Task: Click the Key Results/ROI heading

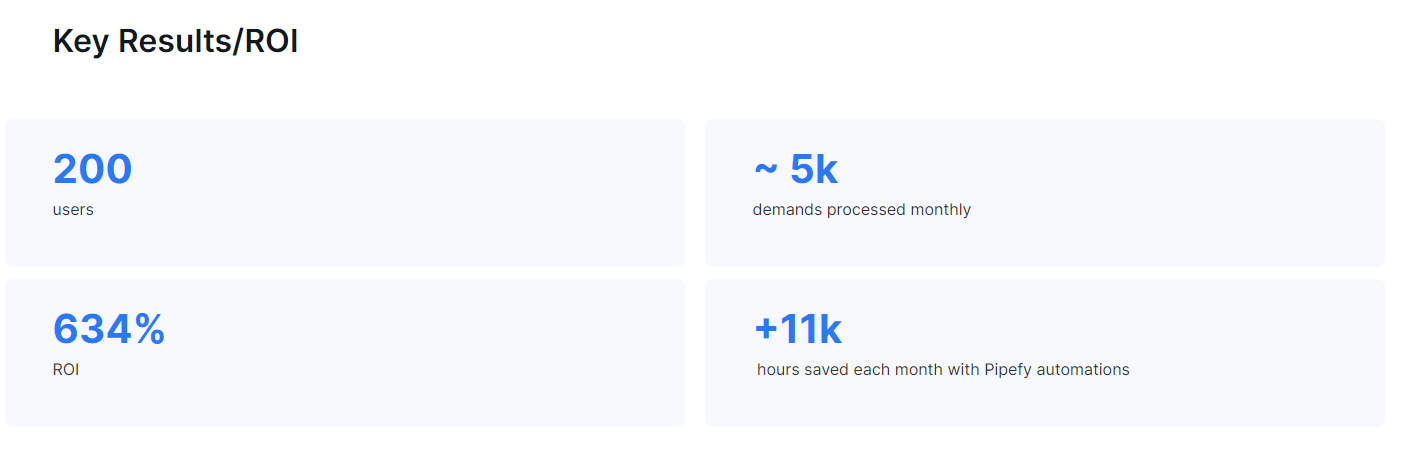Action: tap(175, 42)
